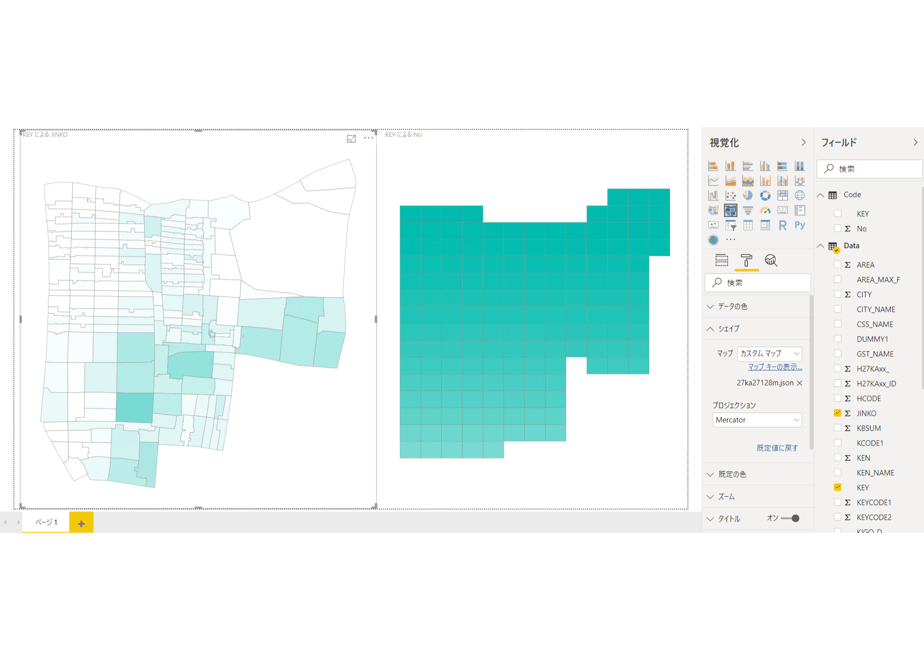Pick the R script visual
The image size is (924, 660).
(783, 225)
